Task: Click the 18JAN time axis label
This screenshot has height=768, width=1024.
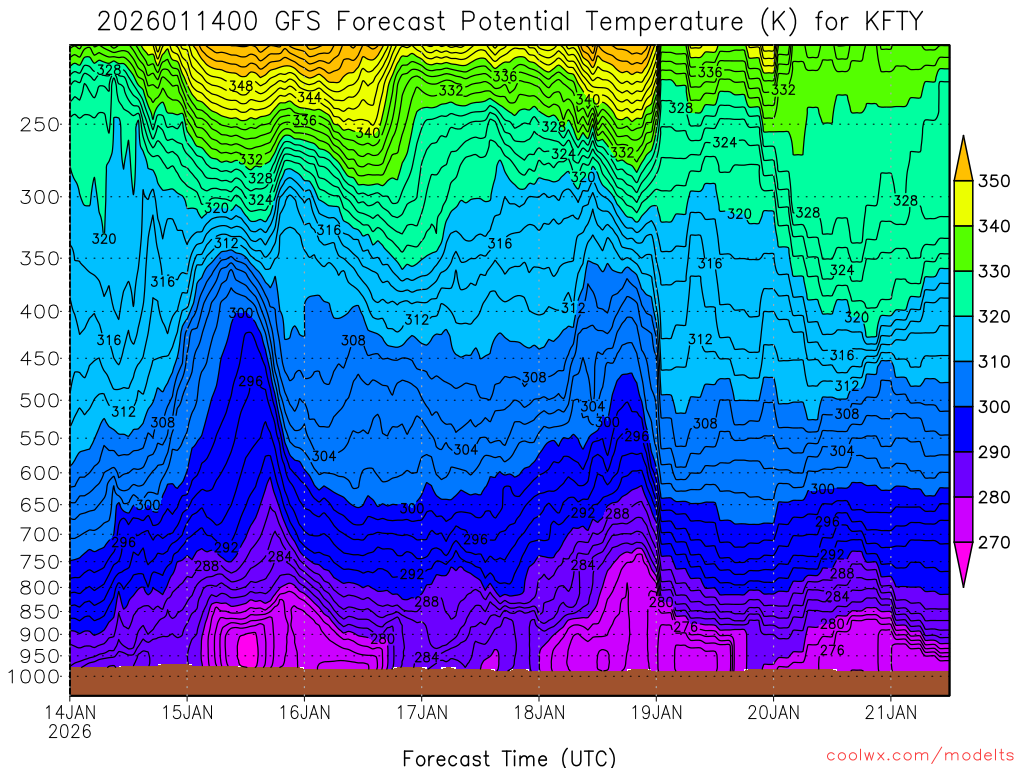Action: tap(539, 712)
